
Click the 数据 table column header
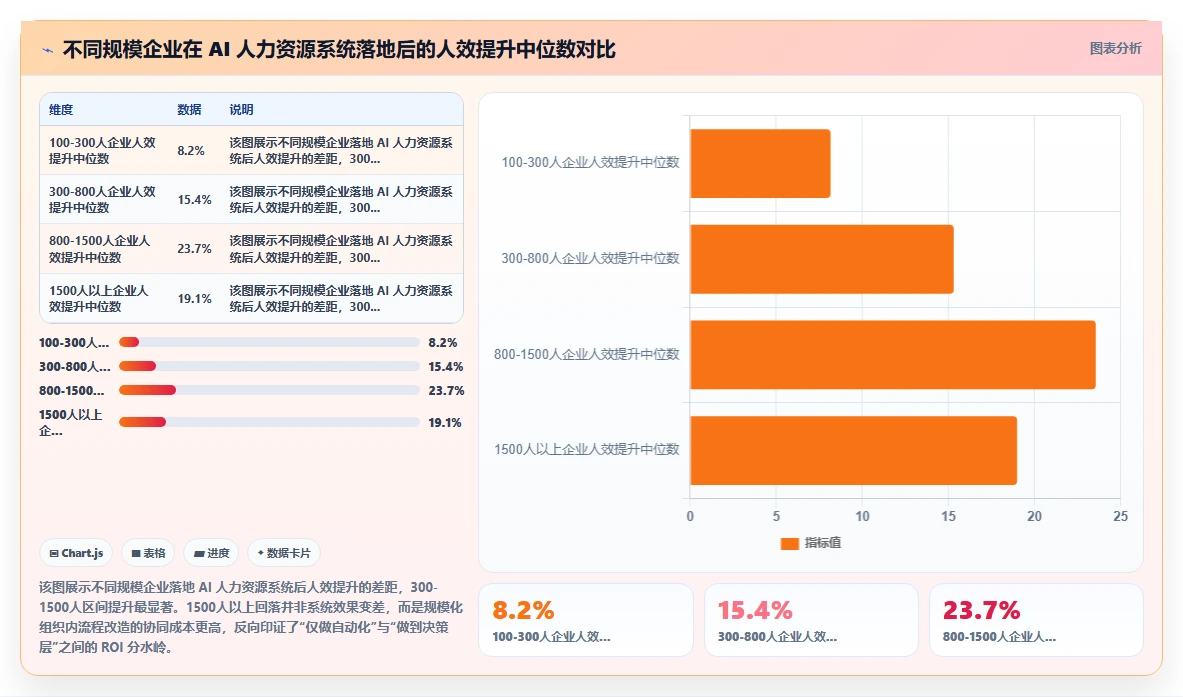tap(189, 109)
